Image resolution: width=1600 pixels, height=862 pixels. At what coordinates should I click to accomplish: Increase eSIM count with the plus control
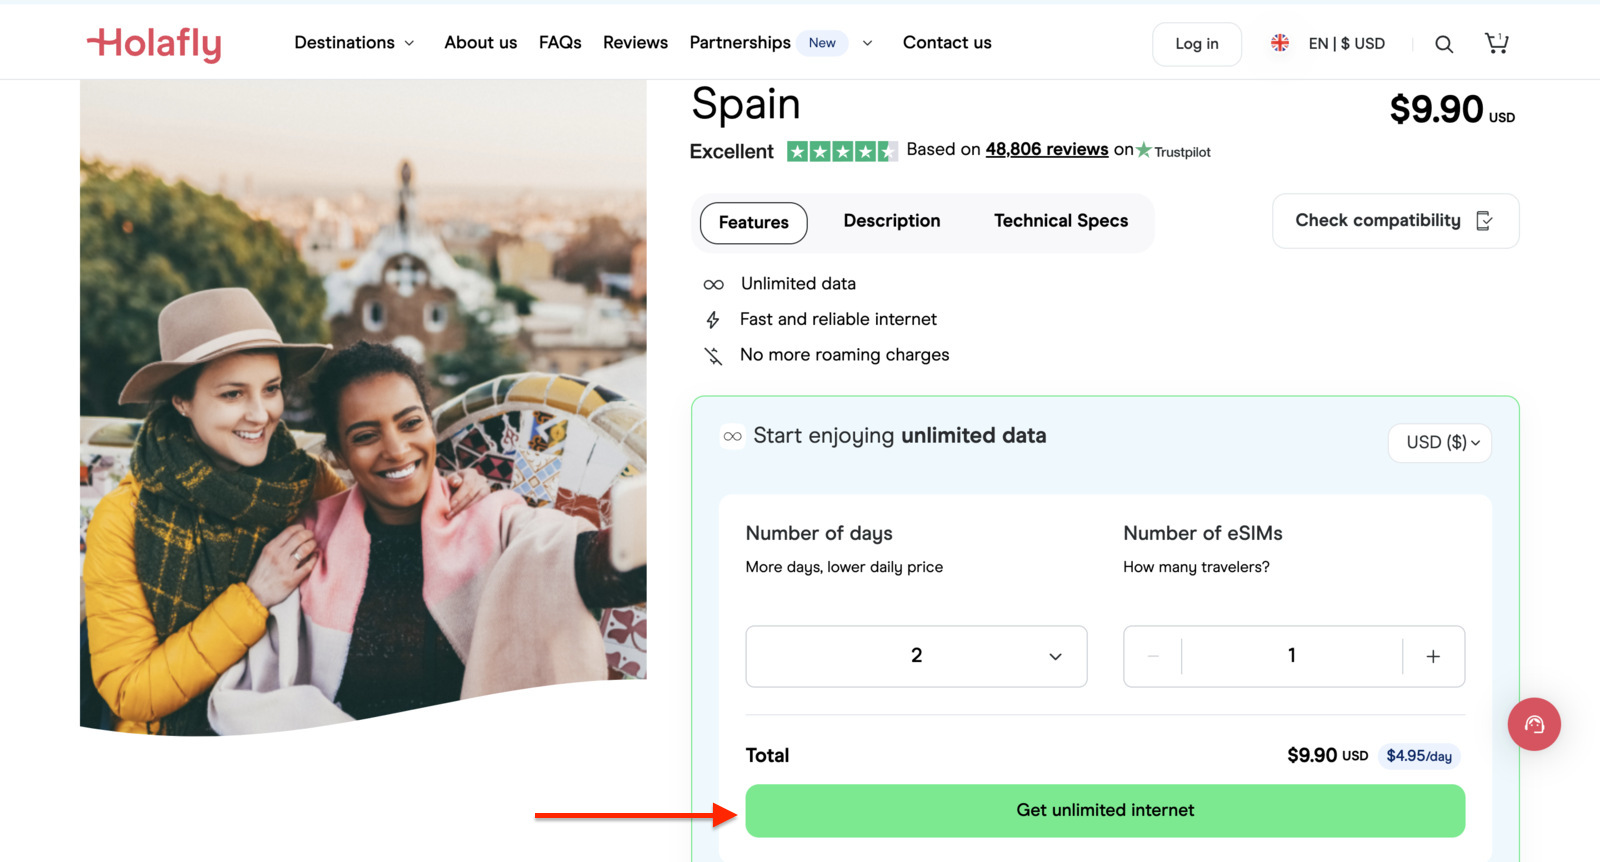click(x=1433, y=656)
